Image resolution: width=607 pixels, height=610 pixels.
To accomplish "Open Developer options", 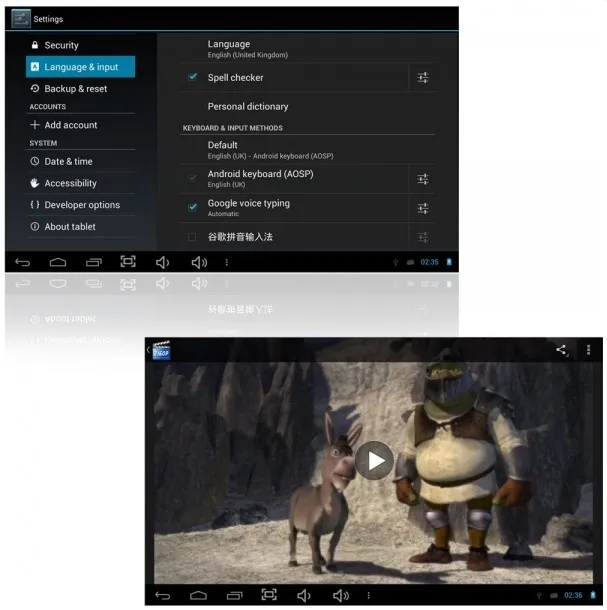I will point(81,205).
